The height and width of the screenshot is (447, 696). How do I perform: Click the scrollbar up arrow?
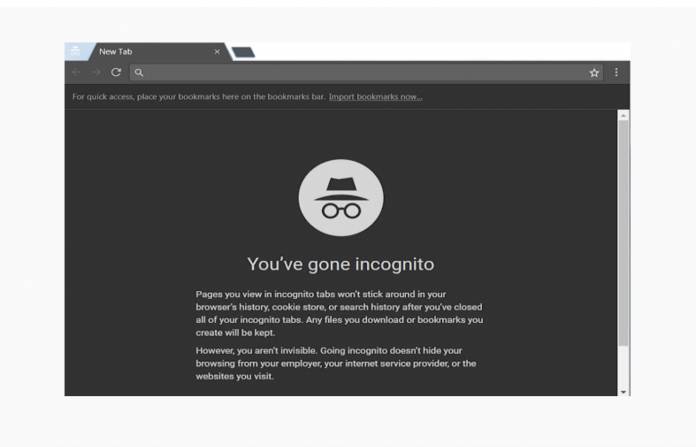coord(623,115)
